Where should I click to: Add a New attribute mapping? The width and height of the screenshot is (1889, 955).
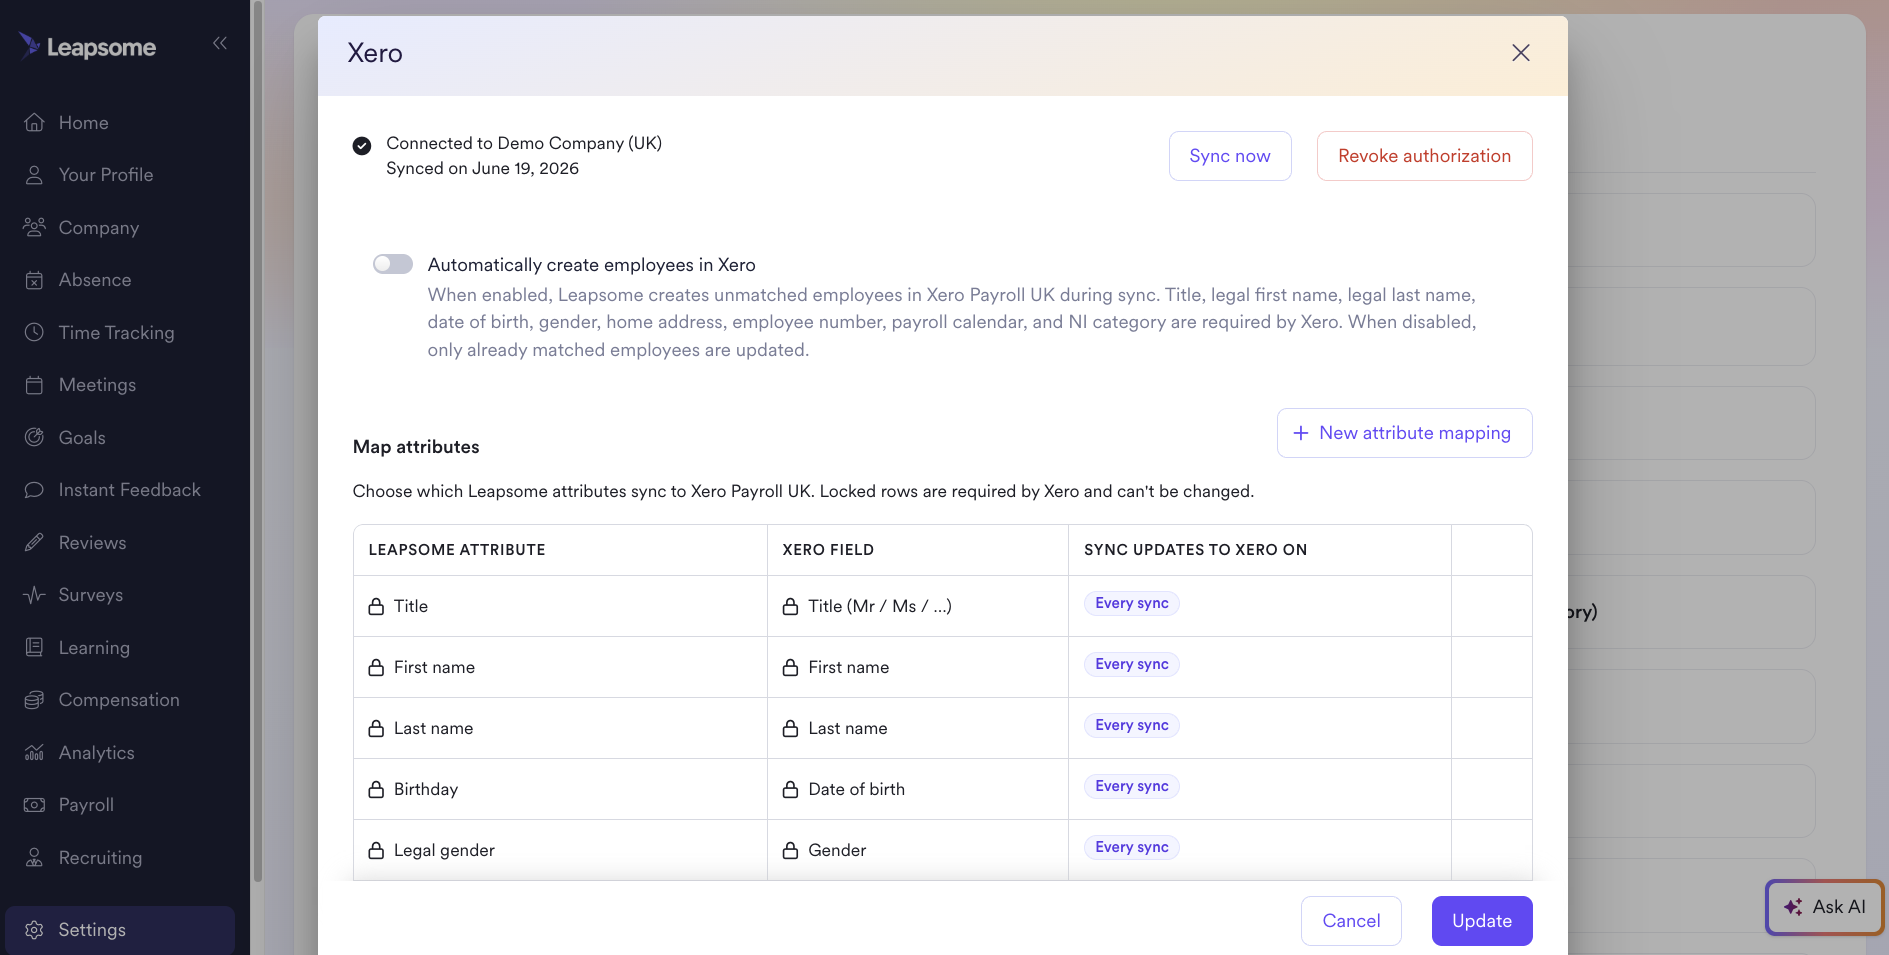click(1404, 433)
